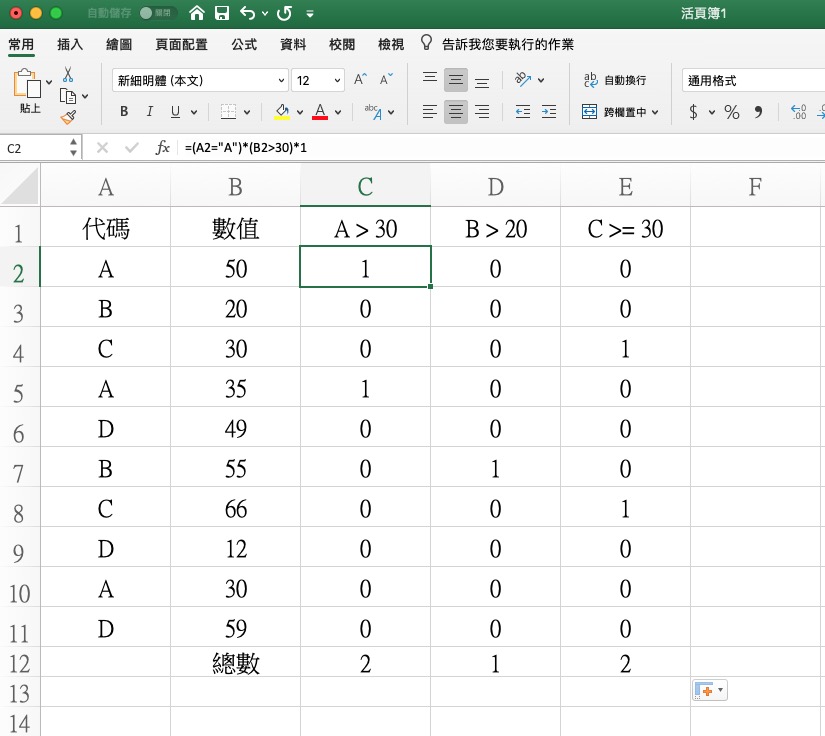Viewport: 825px width, 736px height.
Task: Expand the number format dropdown 通用格式
Action: (x=750, y=80)
